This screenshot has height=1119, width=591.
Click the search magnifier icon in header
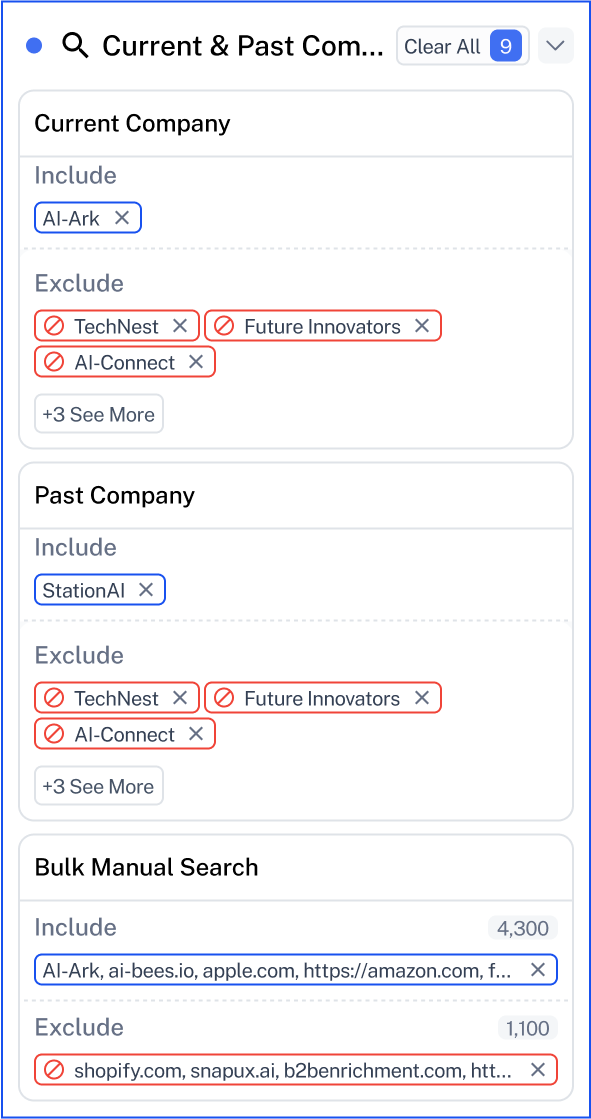(75, 46)
